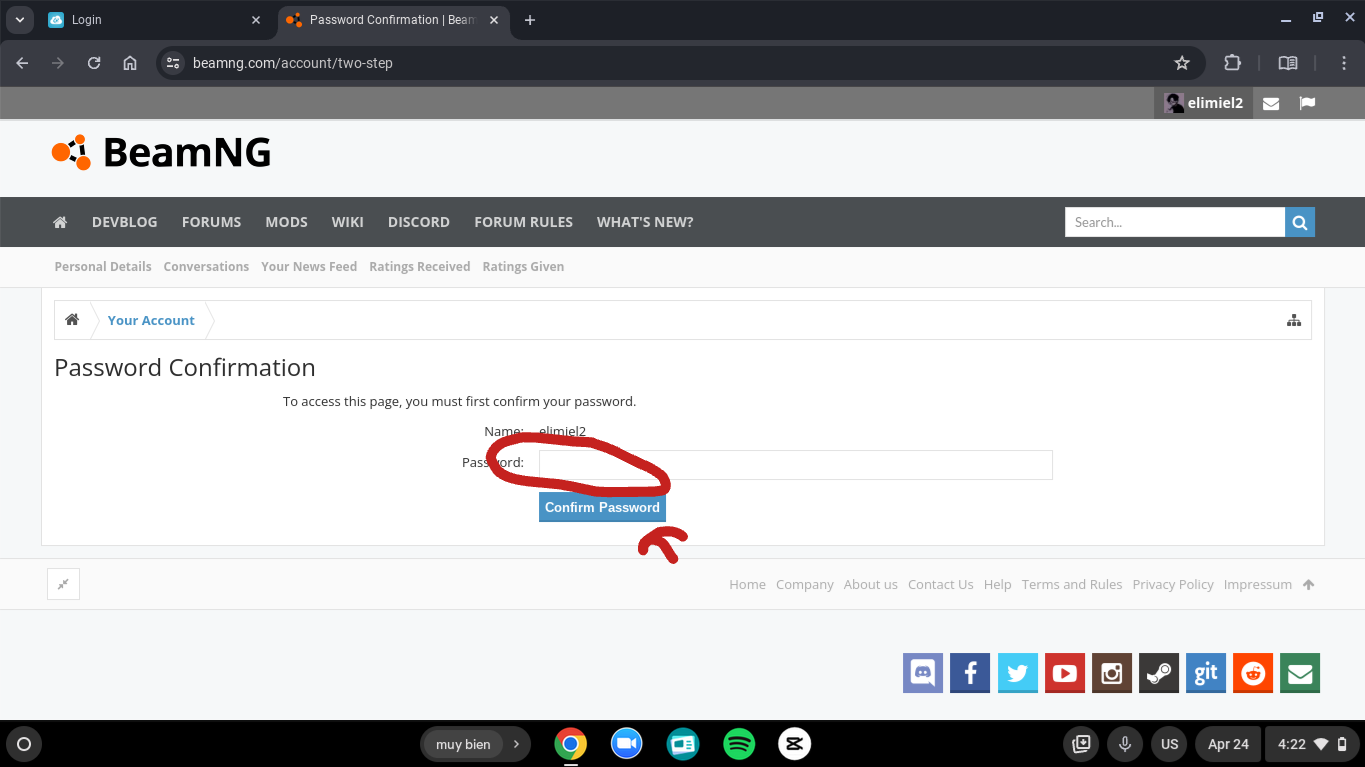Screen dimensions: 1365x767
Task: Open alerts flag icon in user bar
Action: (x=1307, y=103)
